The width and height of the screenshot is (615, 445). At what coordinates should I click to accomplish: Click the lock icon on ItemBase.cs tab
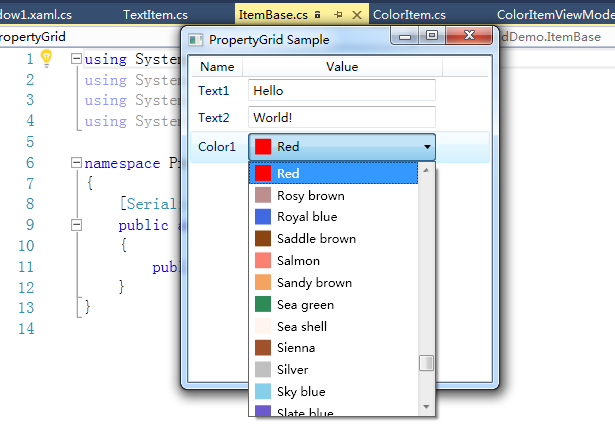(x=317, y=15)
